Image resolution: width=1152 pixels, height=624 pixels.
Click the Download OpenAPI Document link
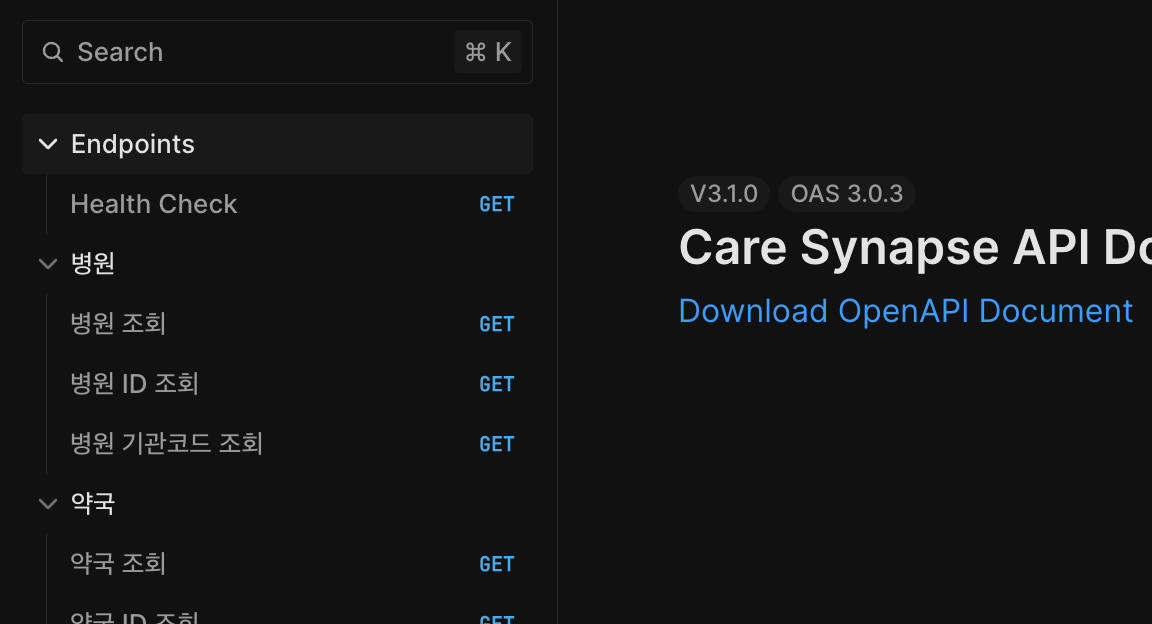905,311
